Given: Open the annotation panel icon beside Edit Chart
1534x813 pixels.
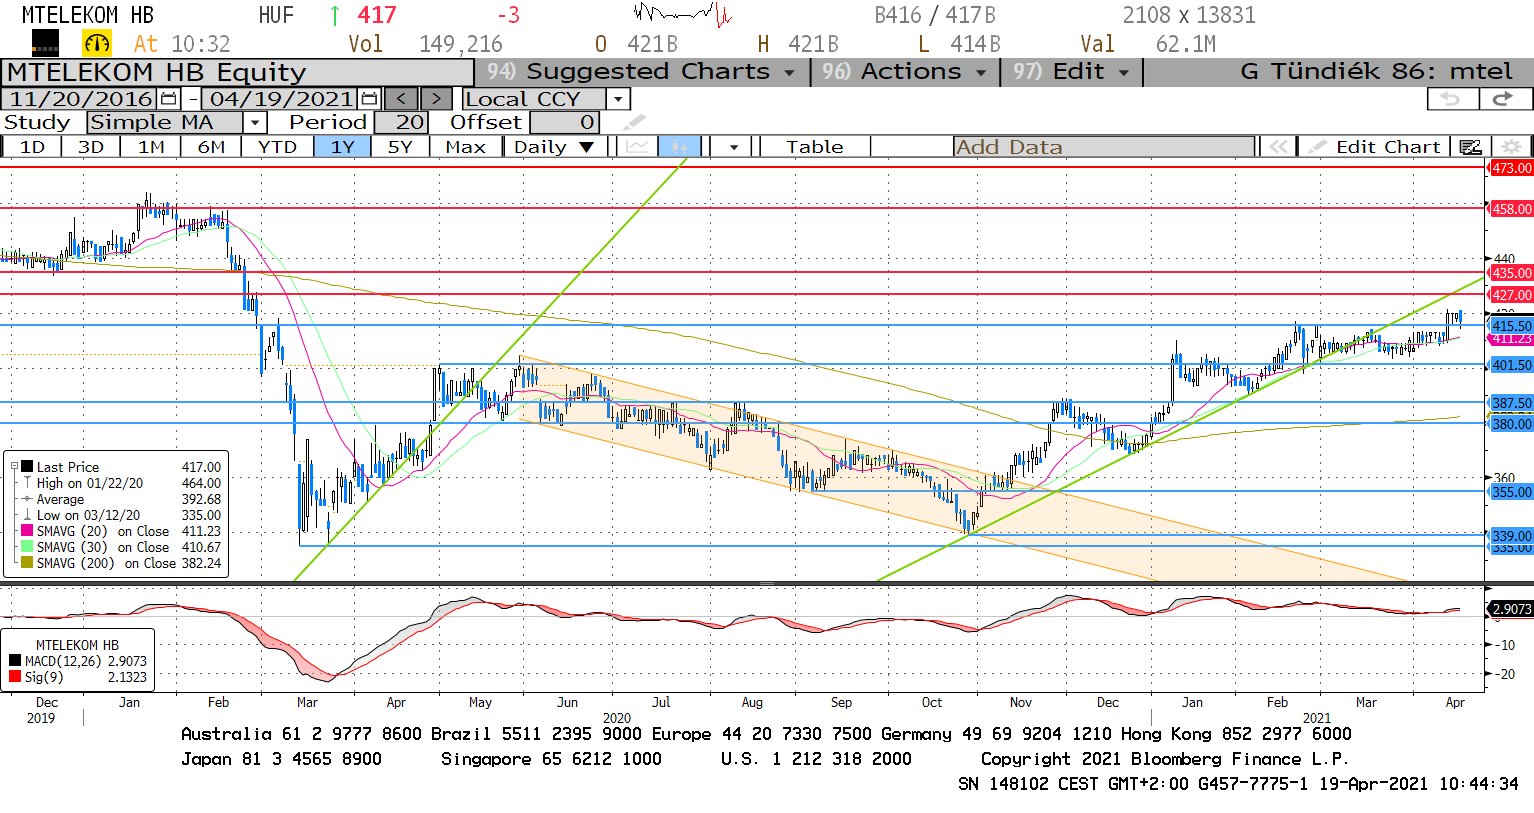Looking at the screenshot, I should pos(1470,147).
